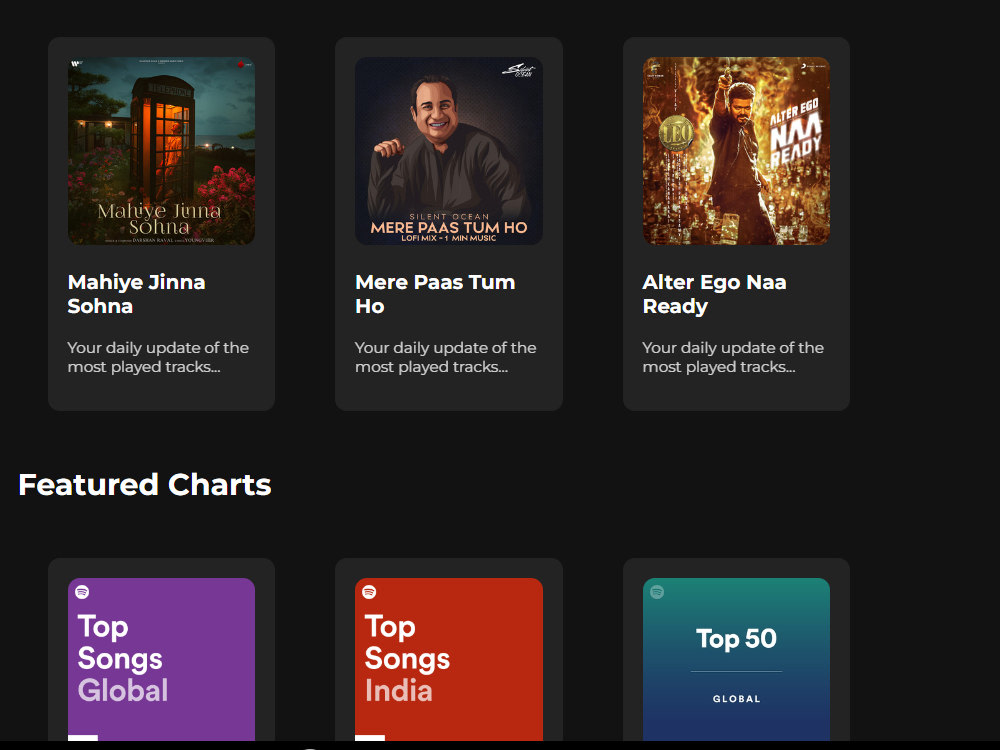Click the LEO coin emblem on cover
The height and width of the screenshot is (750, 1000).
tap(675, 133)
